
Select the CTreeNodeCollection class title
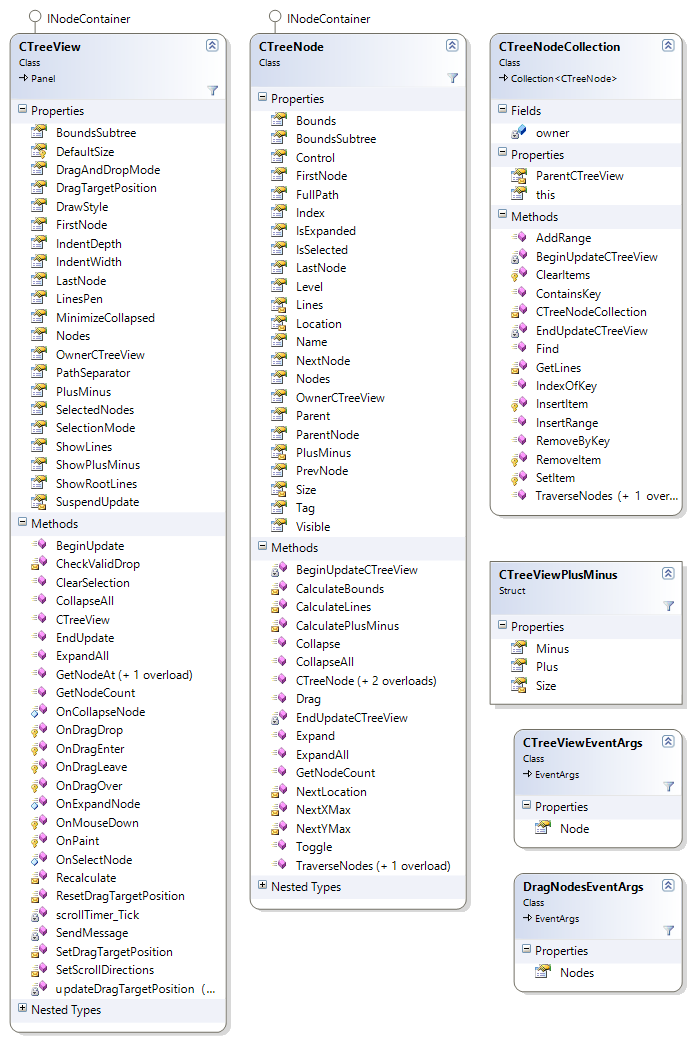[x=560, y=46]
